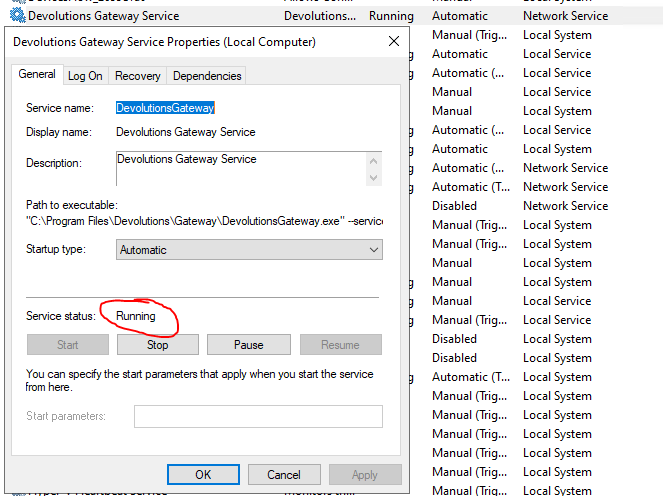Click the first Disabled entry with Network Service logon
The image size is (663, 496).
click(454, 206)
